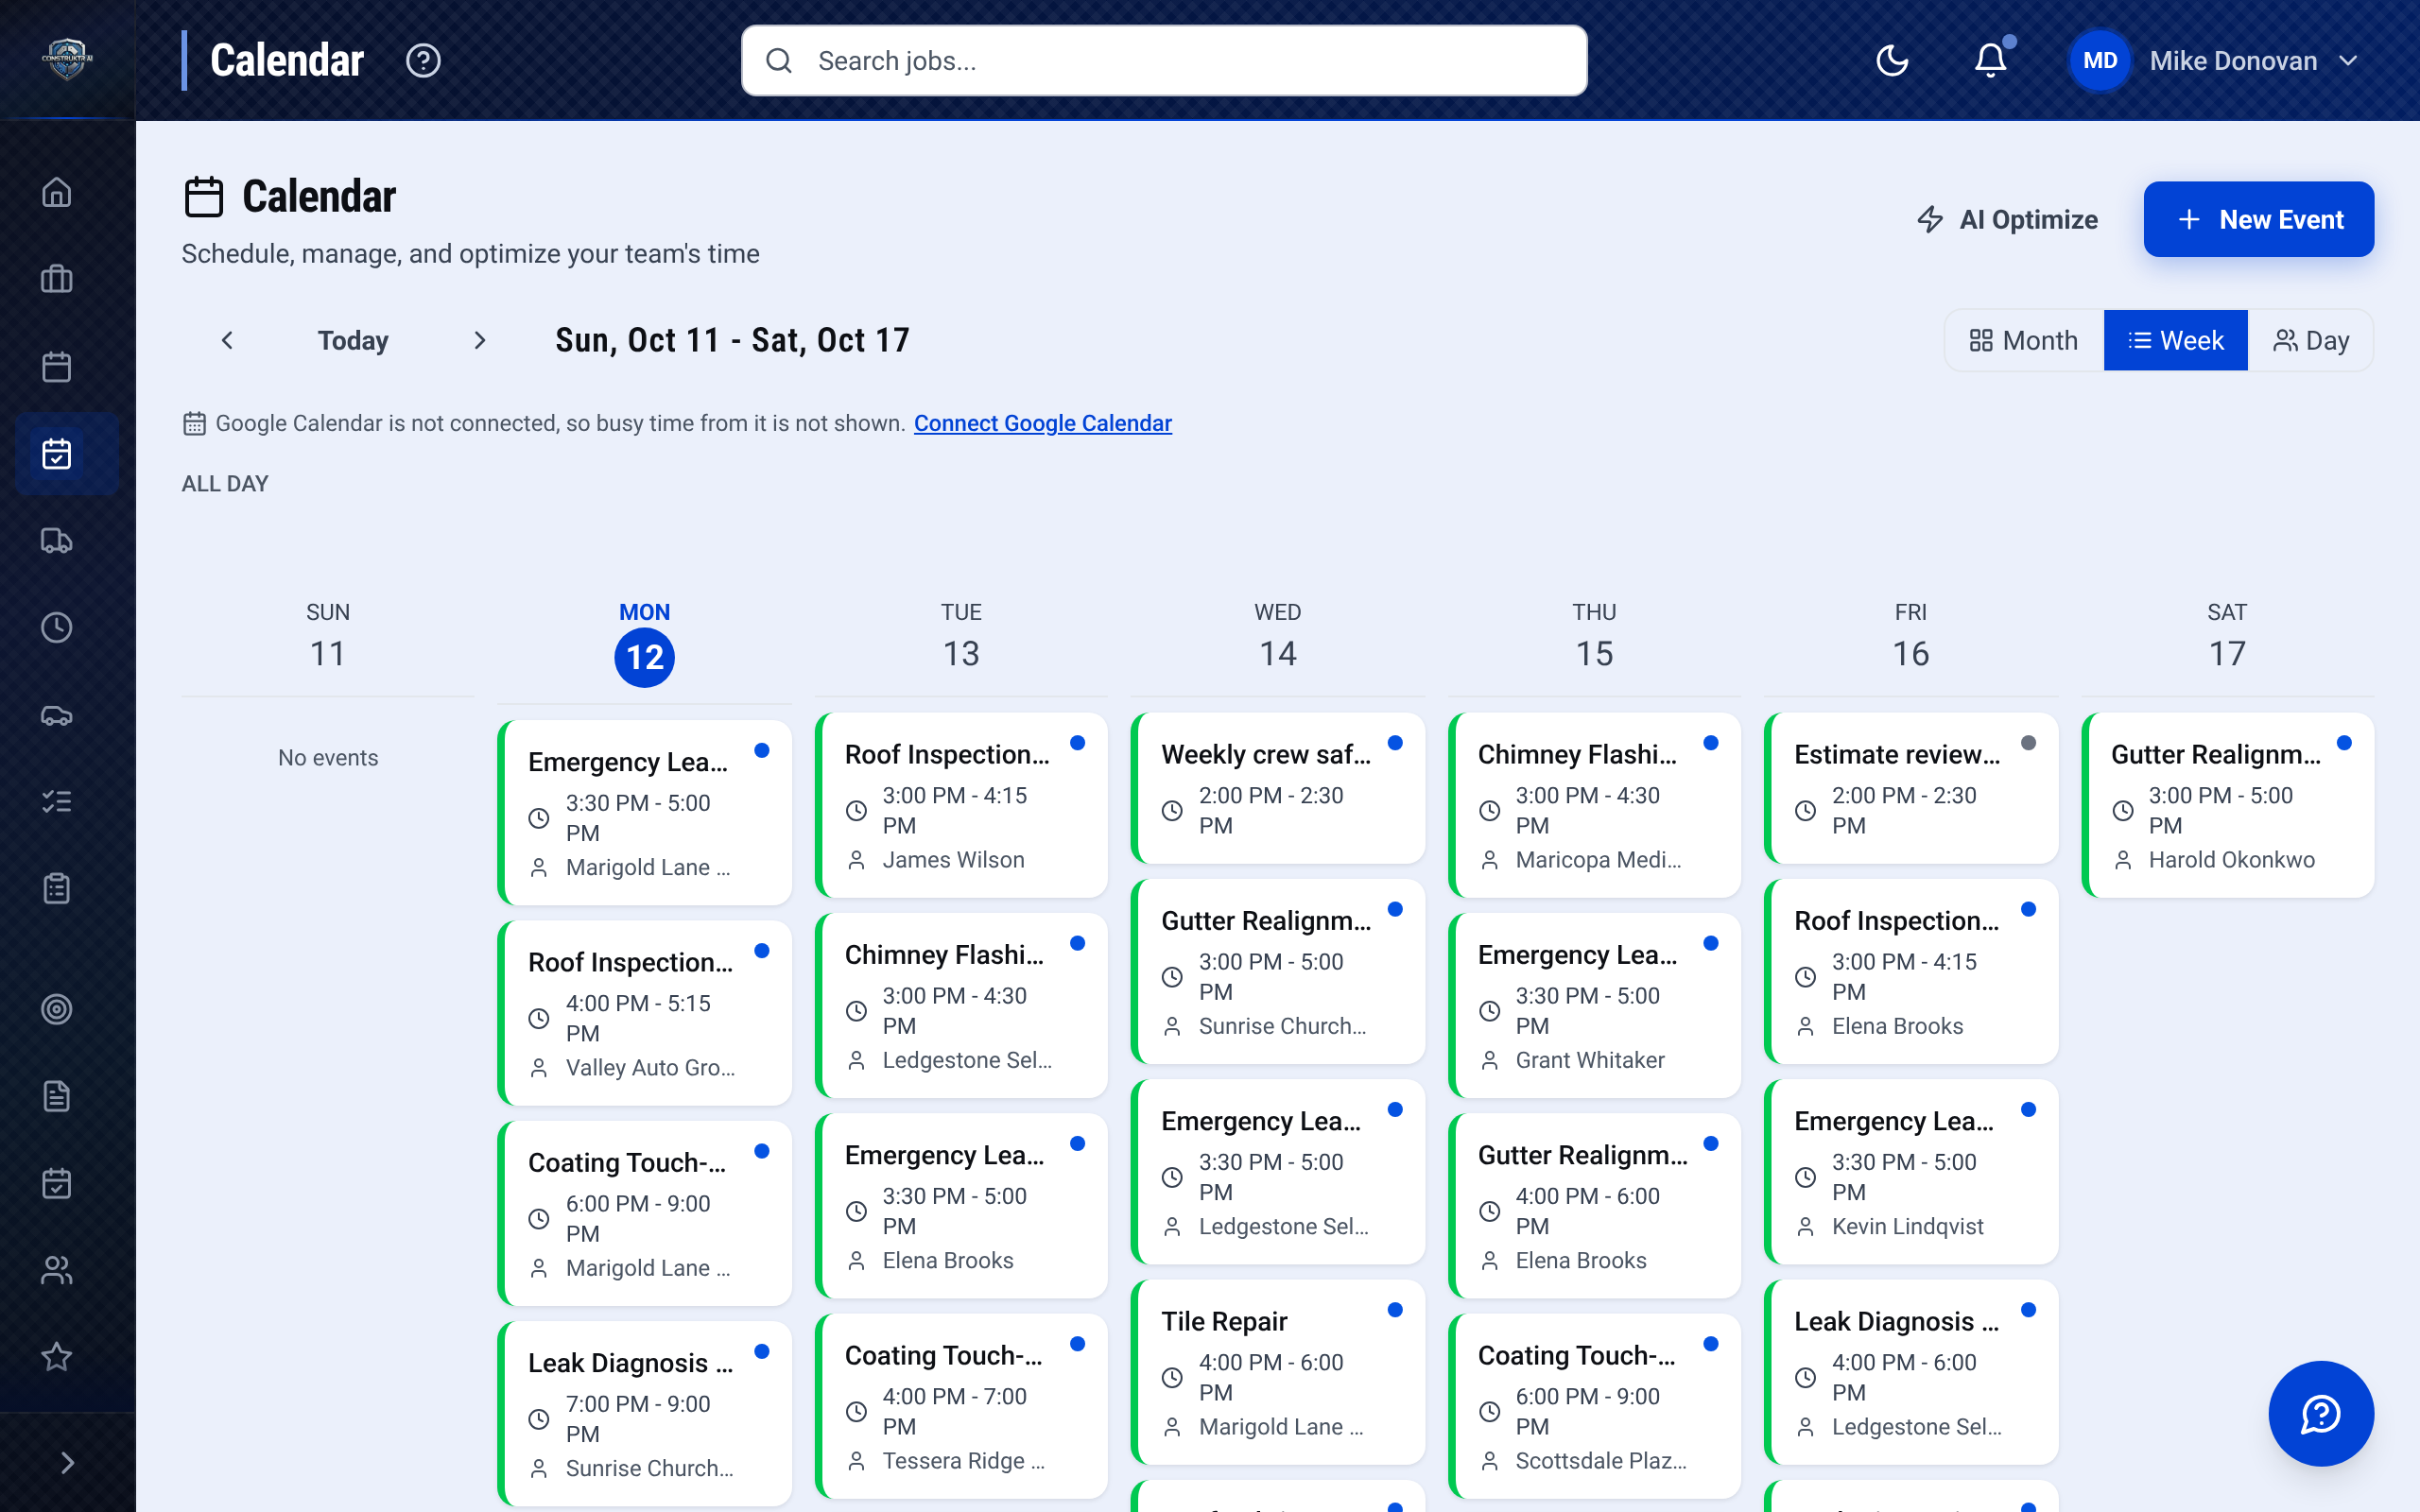The height and width of the screenshot is (1512, 2420).
Task: Create a New Event
Action: tap(2258, 219)
